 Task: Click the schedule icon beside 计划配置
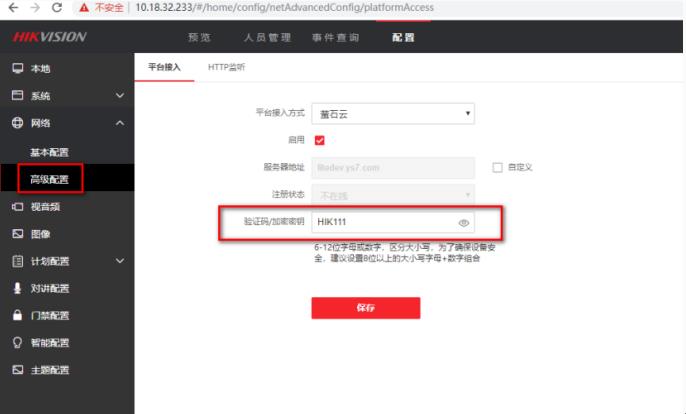[18, 261]
